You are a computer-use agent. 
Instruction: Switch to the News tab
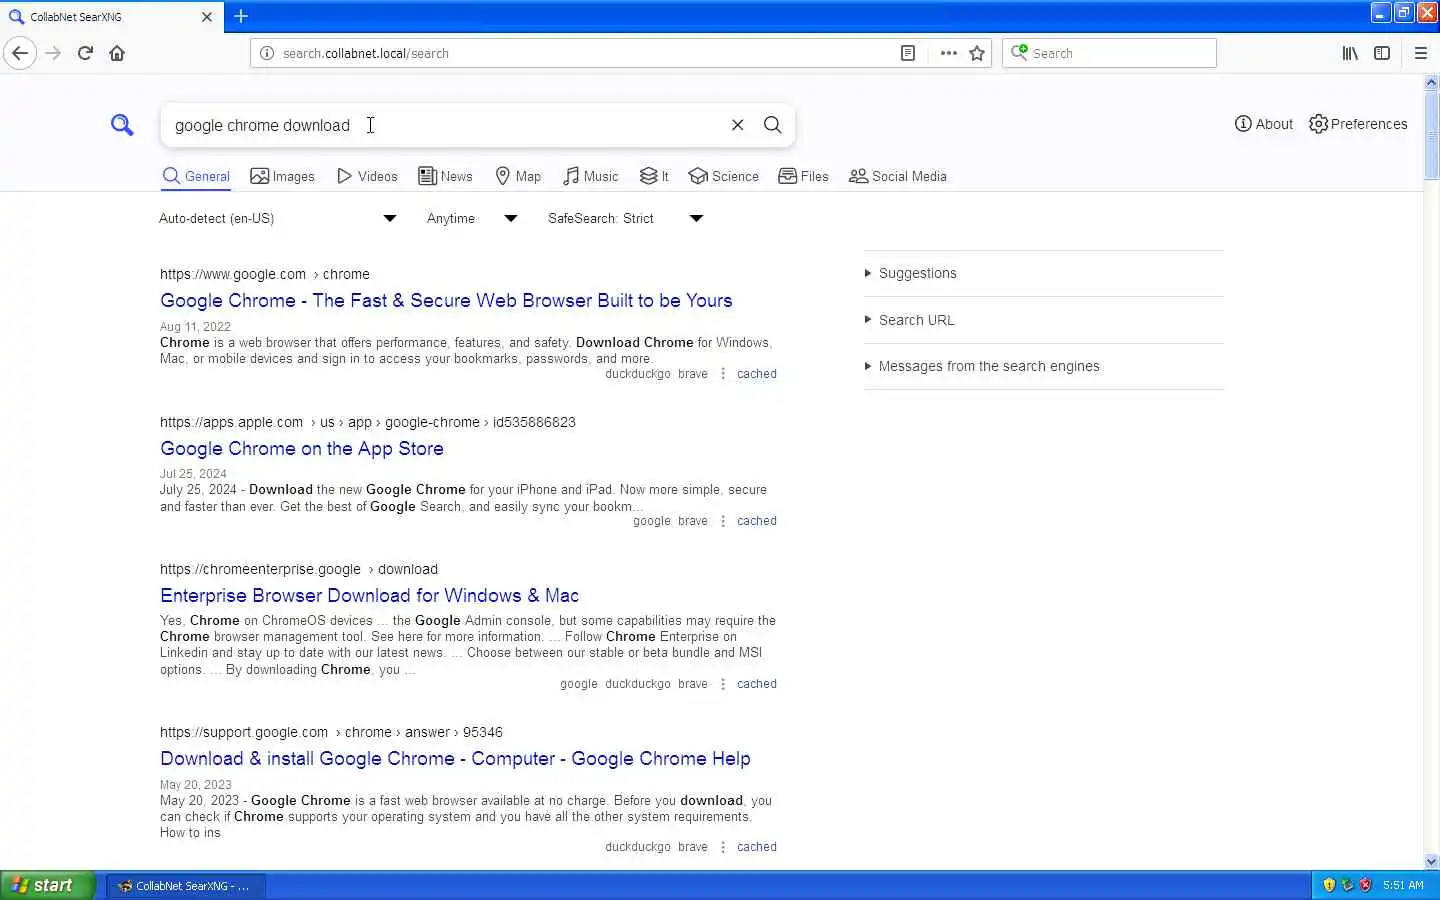point(445,176)
